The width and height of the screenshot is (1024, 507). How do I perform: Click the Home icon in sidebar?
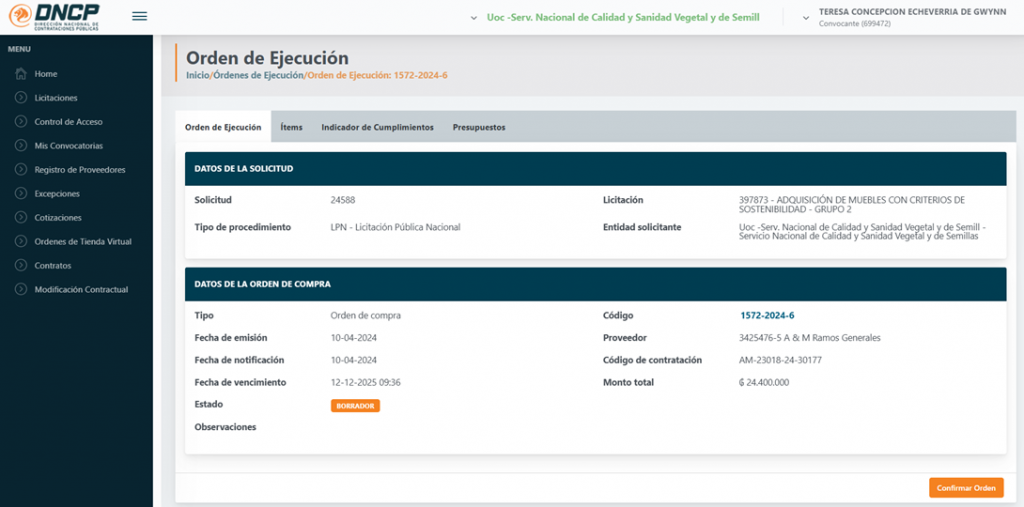pyautogui.click(x=20, y=74)
